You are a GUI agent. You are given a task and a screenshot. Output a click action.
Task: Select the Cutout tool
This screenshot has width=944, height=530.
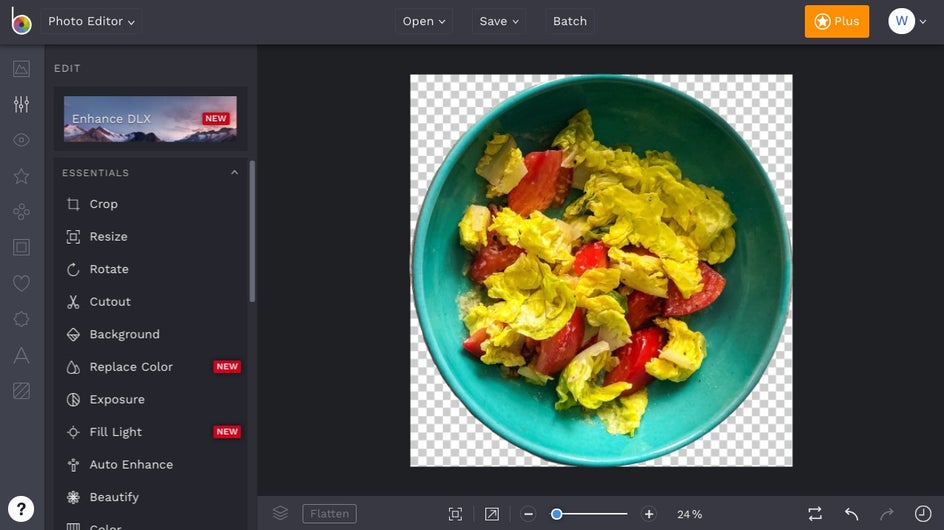[151, 302]
